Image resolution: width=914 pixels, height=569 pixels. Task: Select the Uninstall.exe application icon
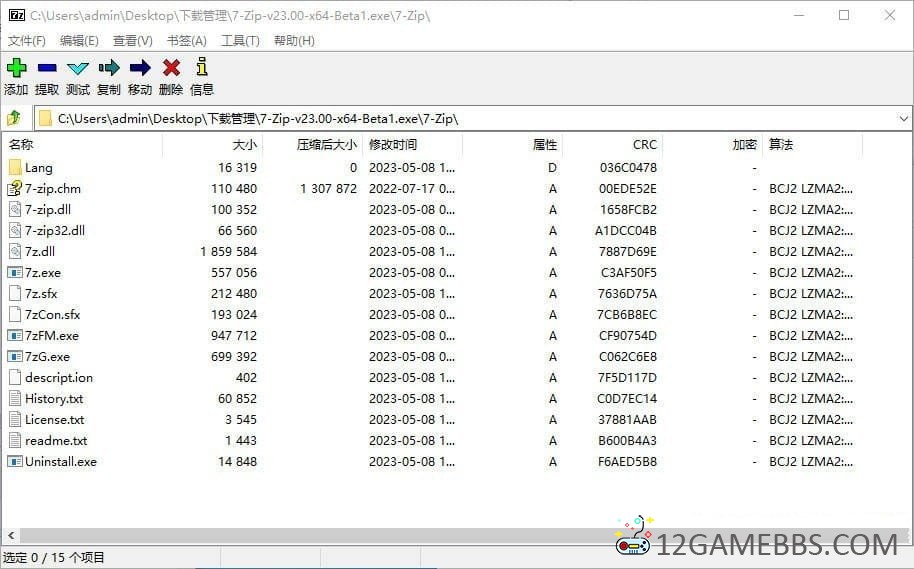click(15, 461)
